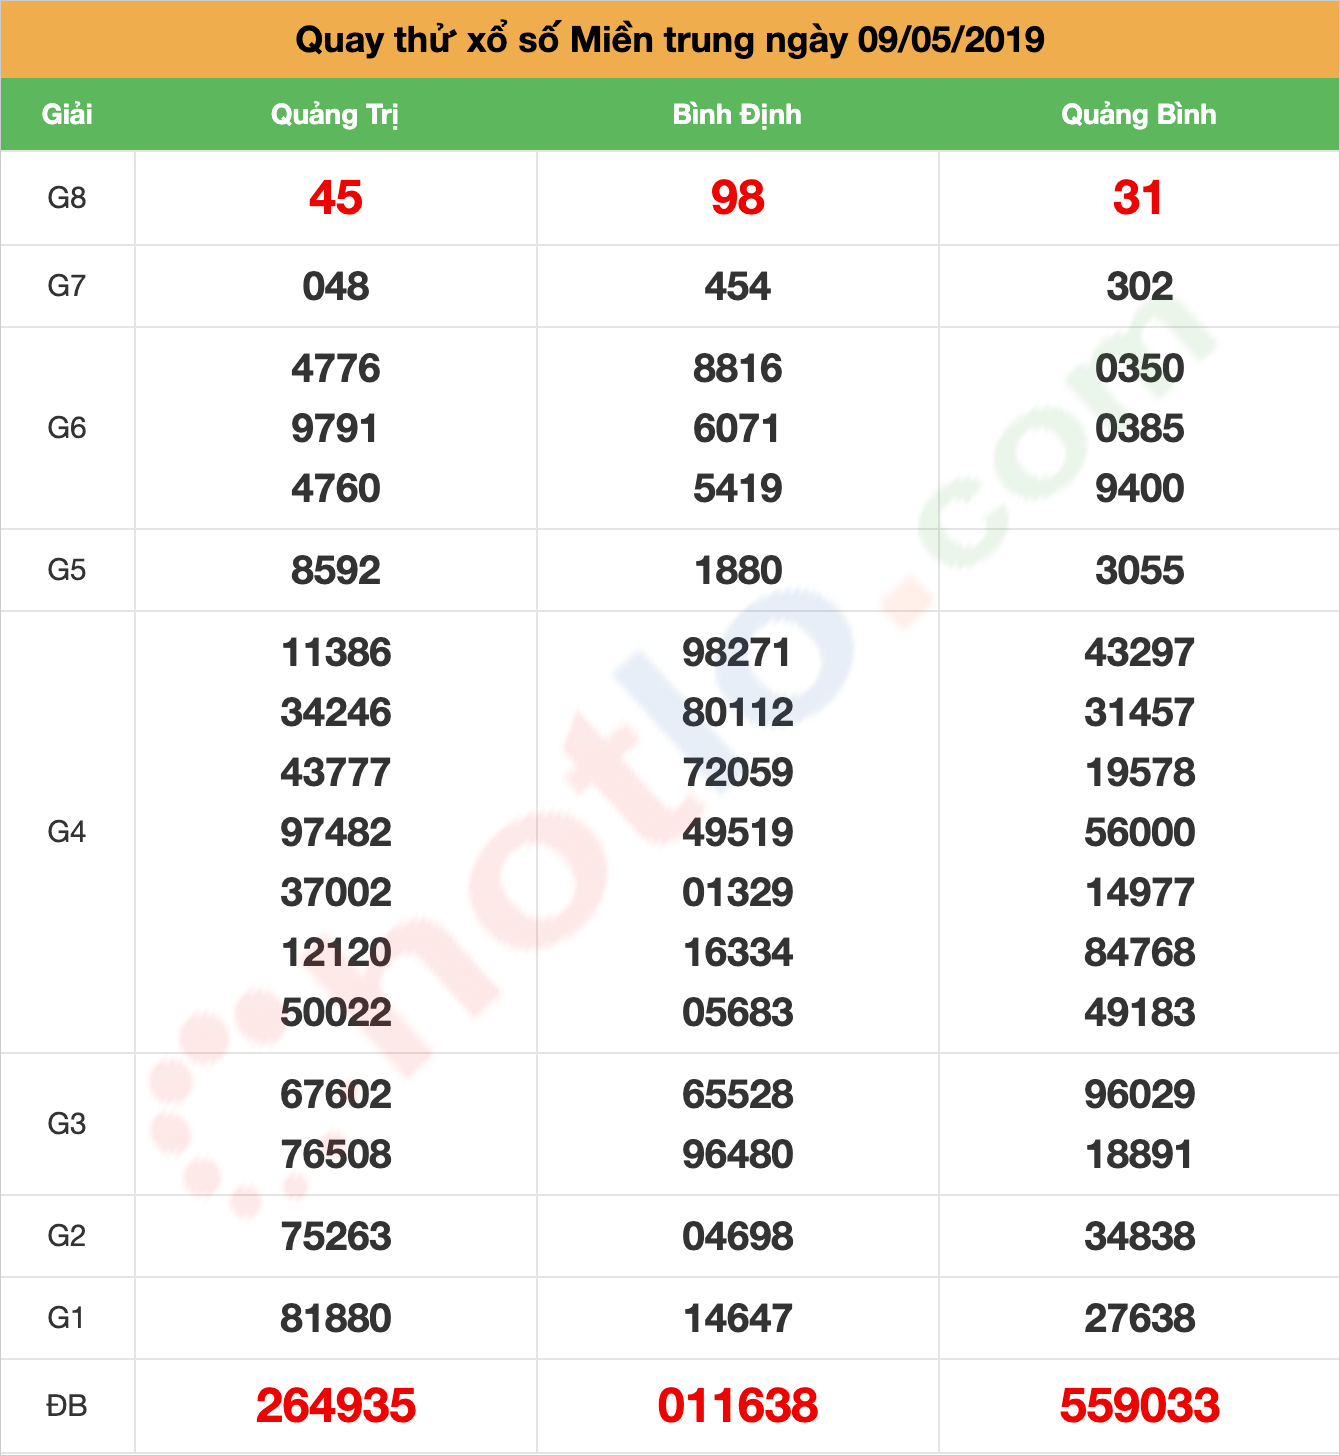
Task: Select G4 number 11386
Action: (x=336, y=653)
